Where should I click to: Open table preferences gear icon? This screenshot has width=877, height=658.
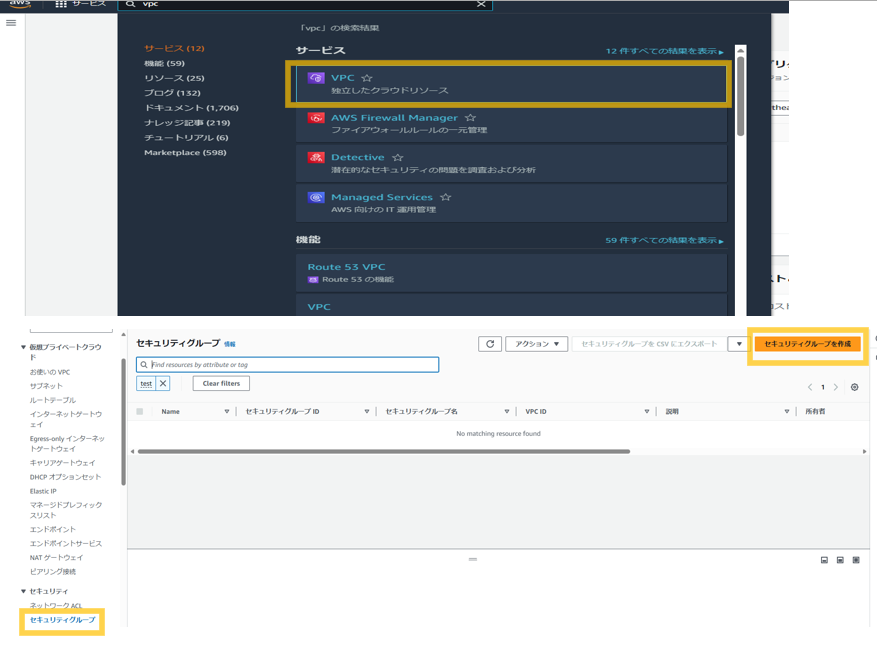855,387
